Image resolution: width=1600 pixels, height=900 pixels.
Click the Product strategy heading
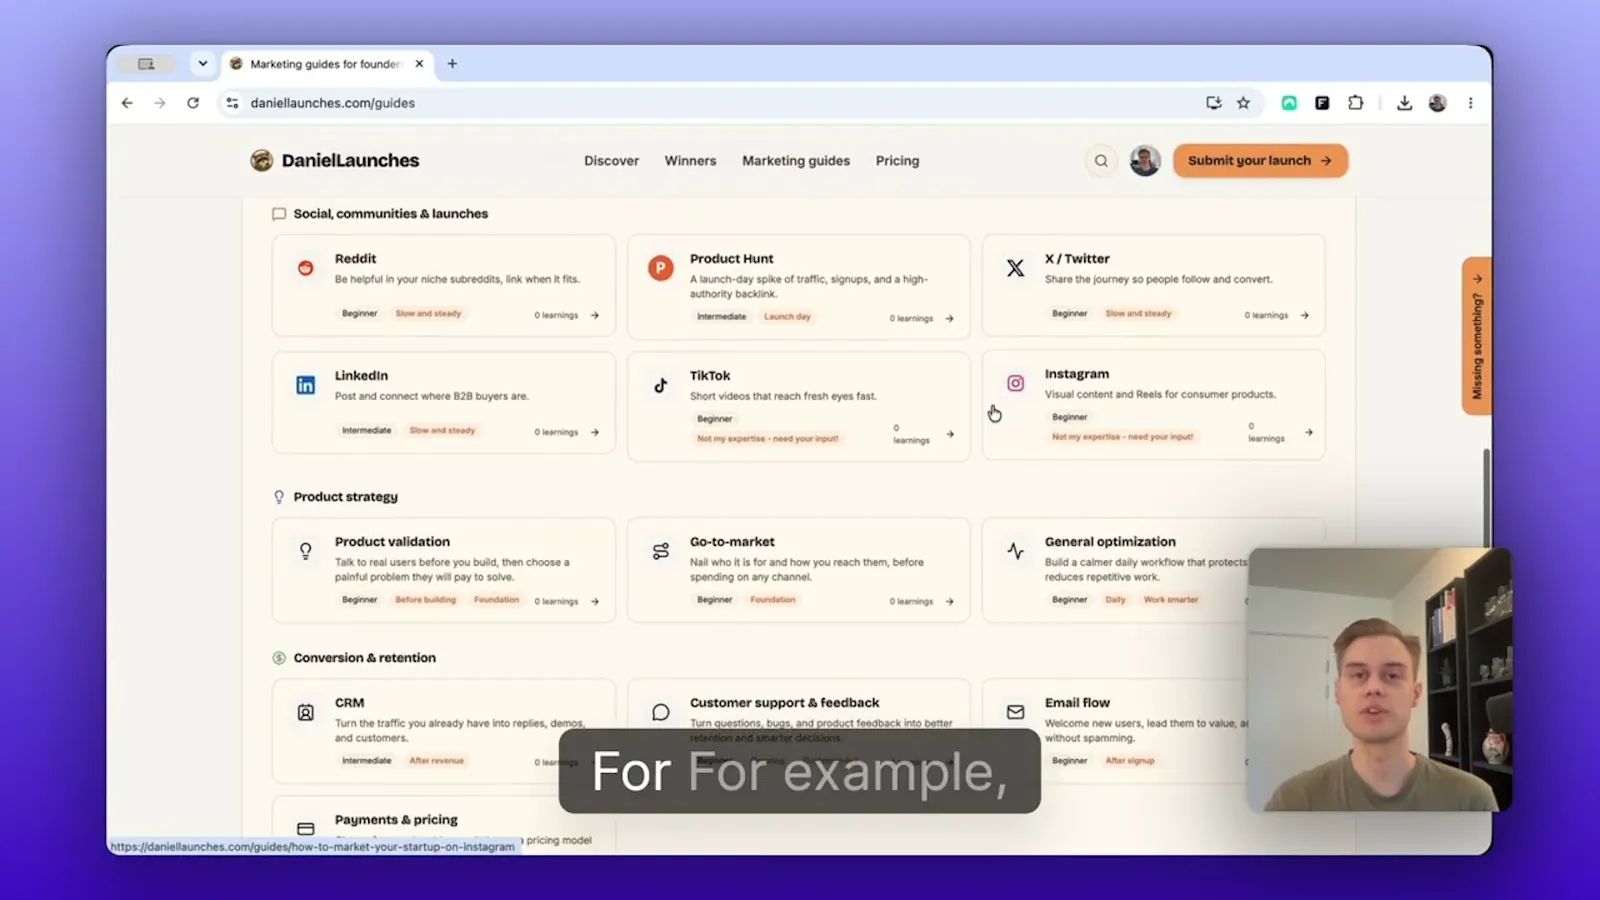[x=345, y=497]
